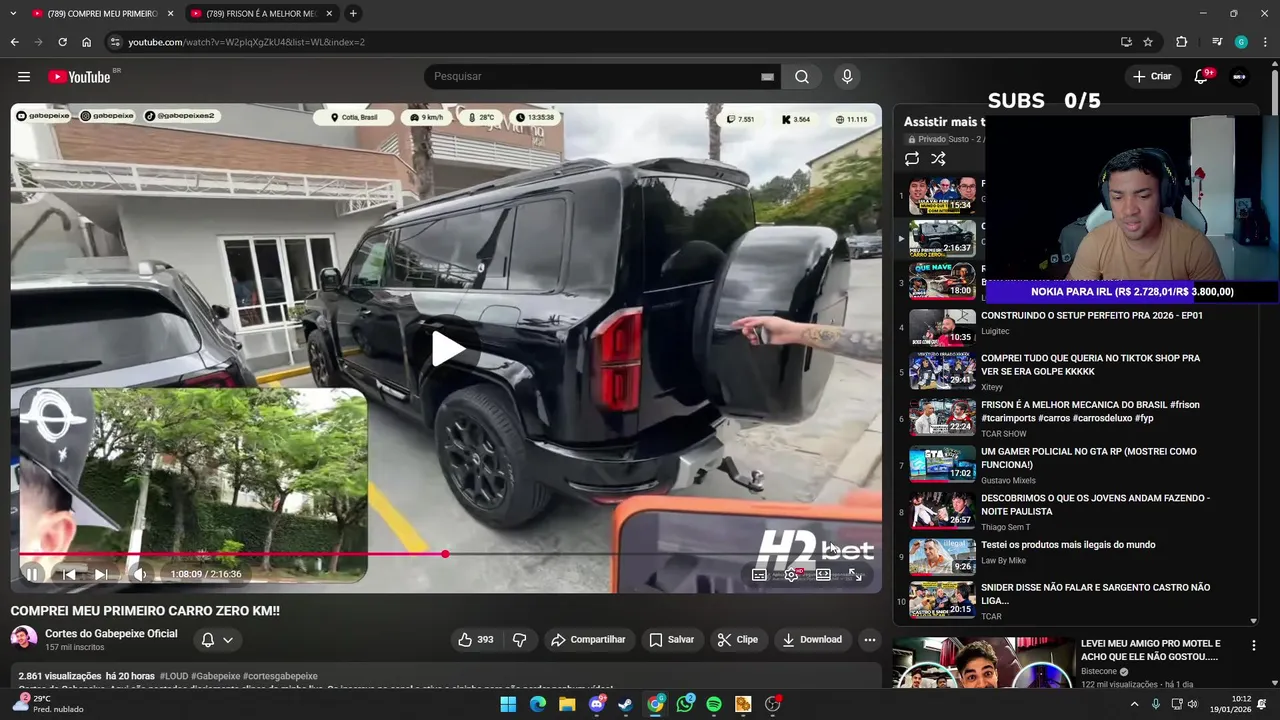Skip to the previous video

pos(68,574)
